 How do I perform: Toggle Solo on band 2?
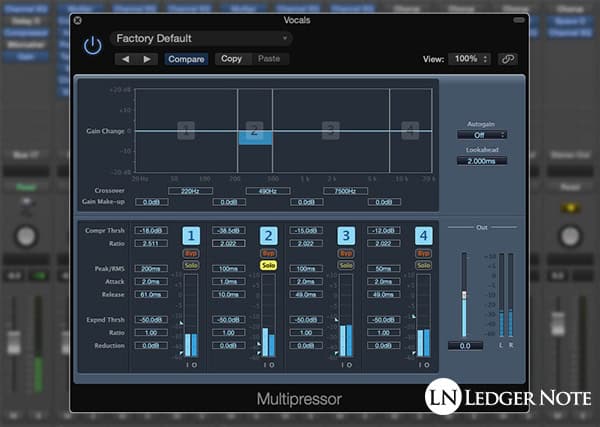point(268,266)
